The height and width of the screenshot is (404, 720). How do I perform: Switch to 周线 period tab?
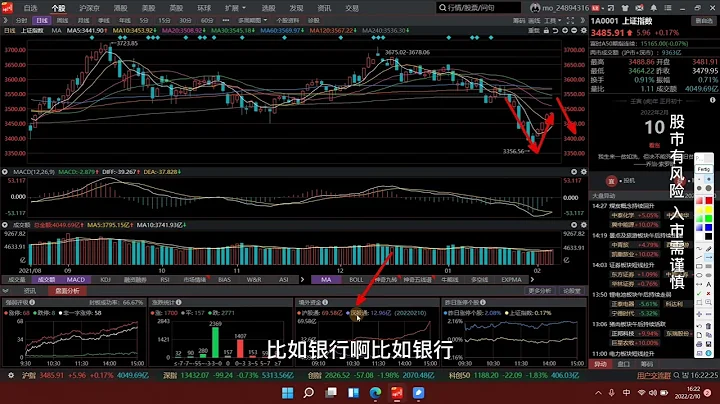pyautogui.click(x=62, y=20)
